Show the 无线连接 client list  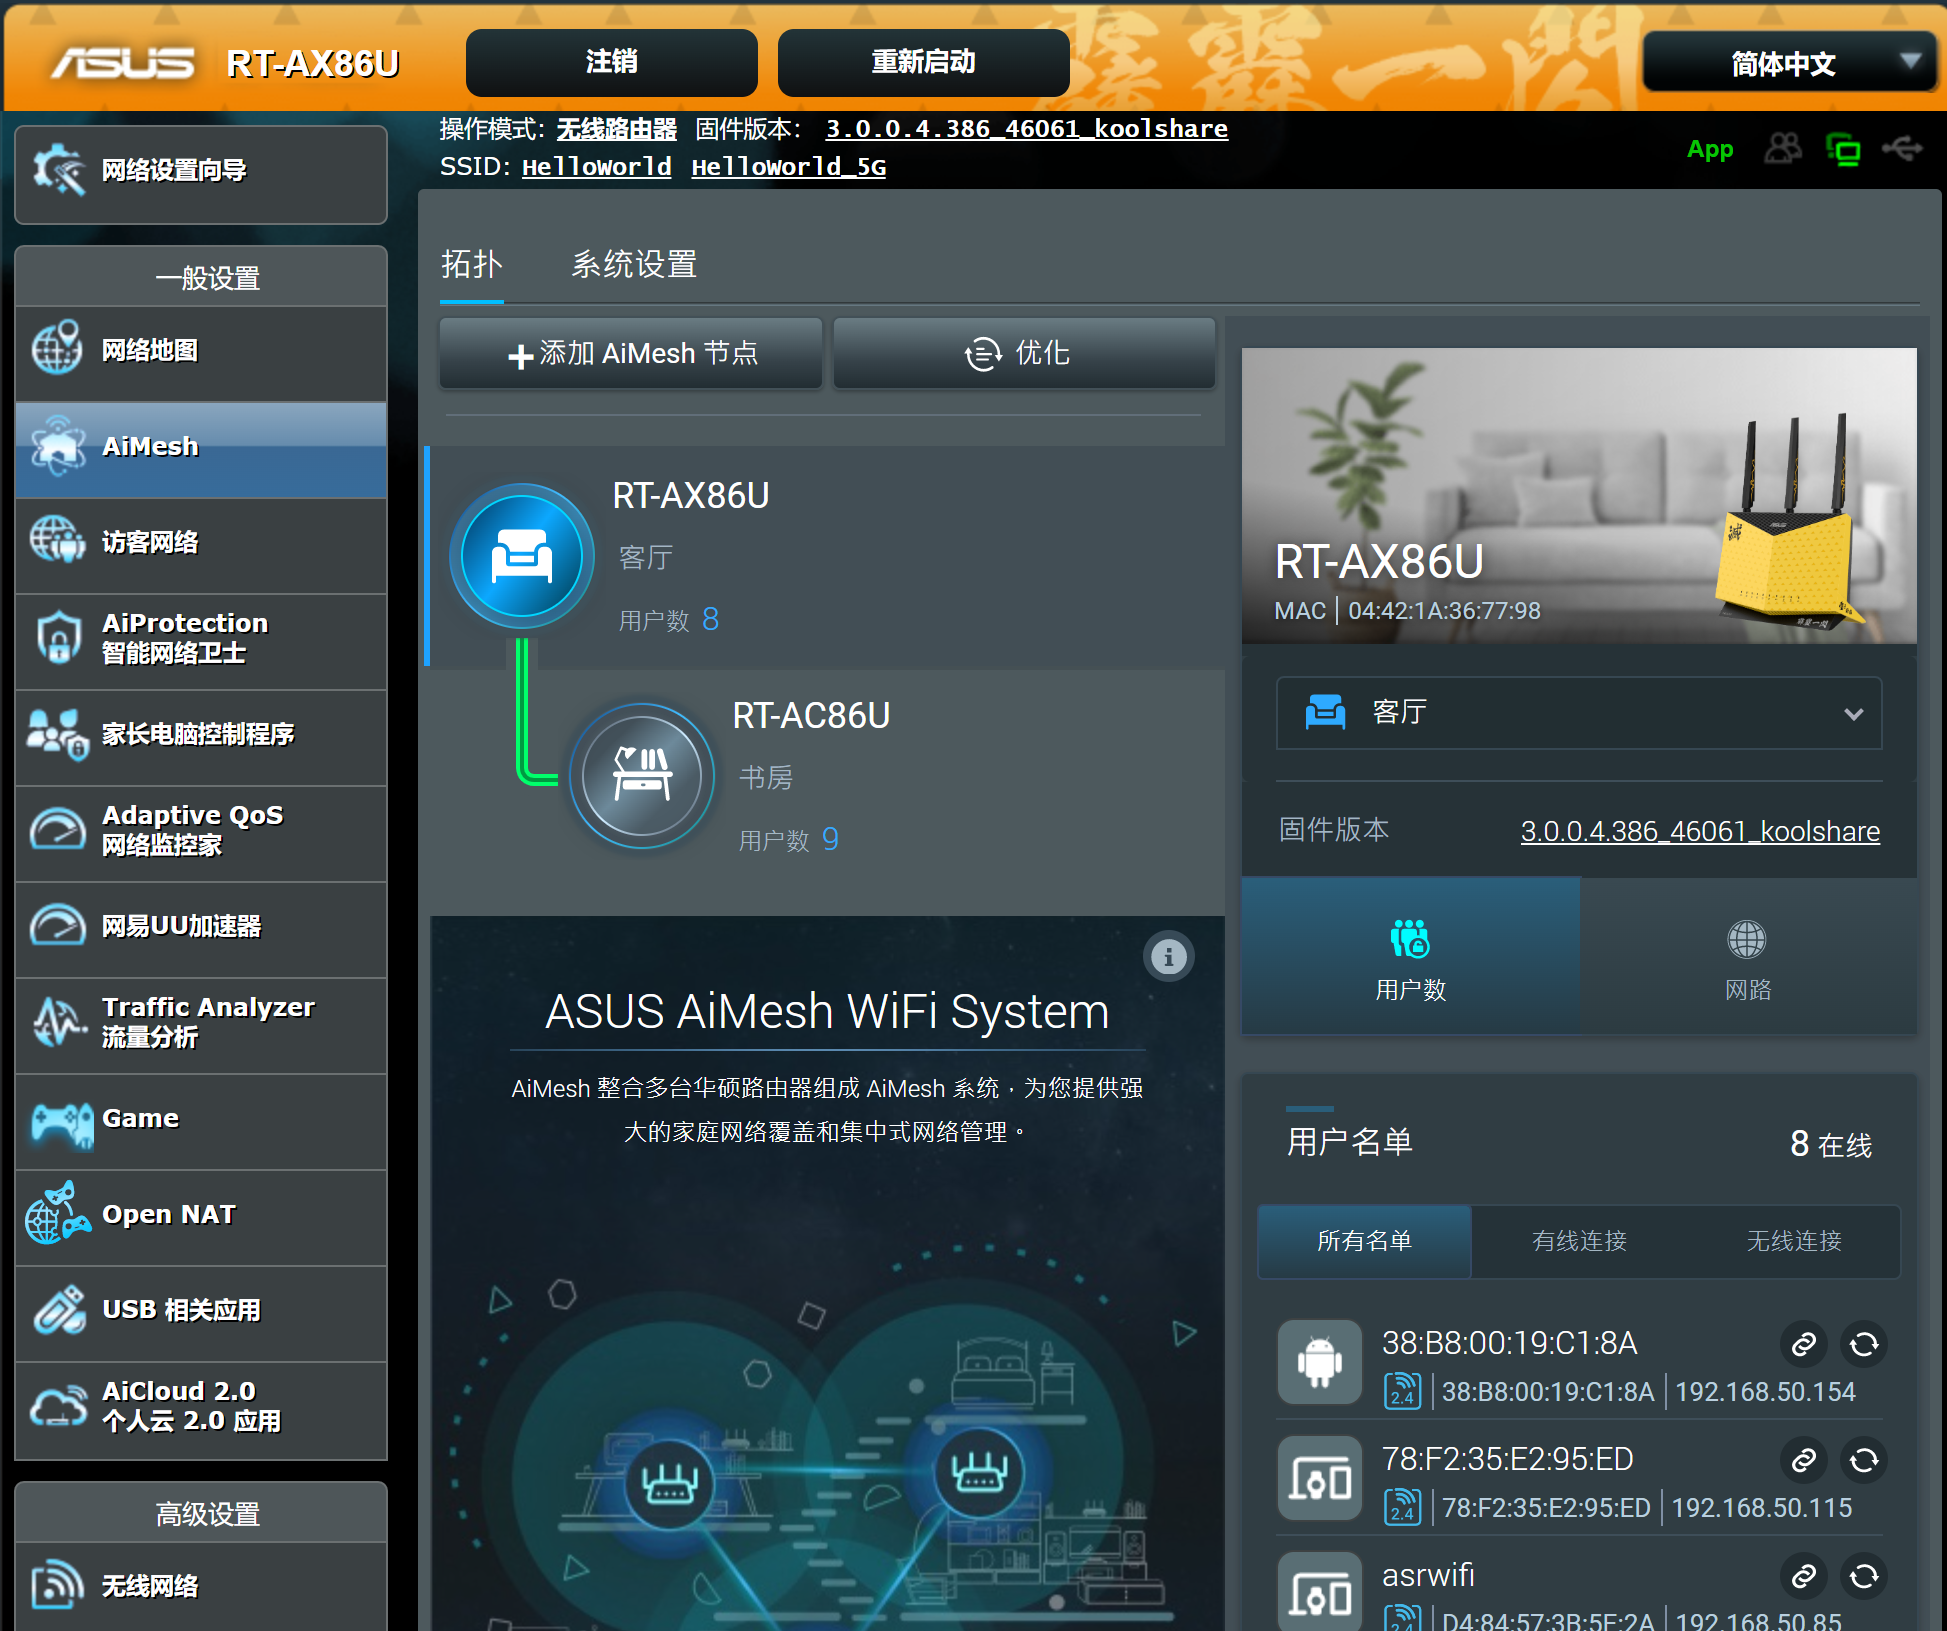(x=1794, y=1241)
